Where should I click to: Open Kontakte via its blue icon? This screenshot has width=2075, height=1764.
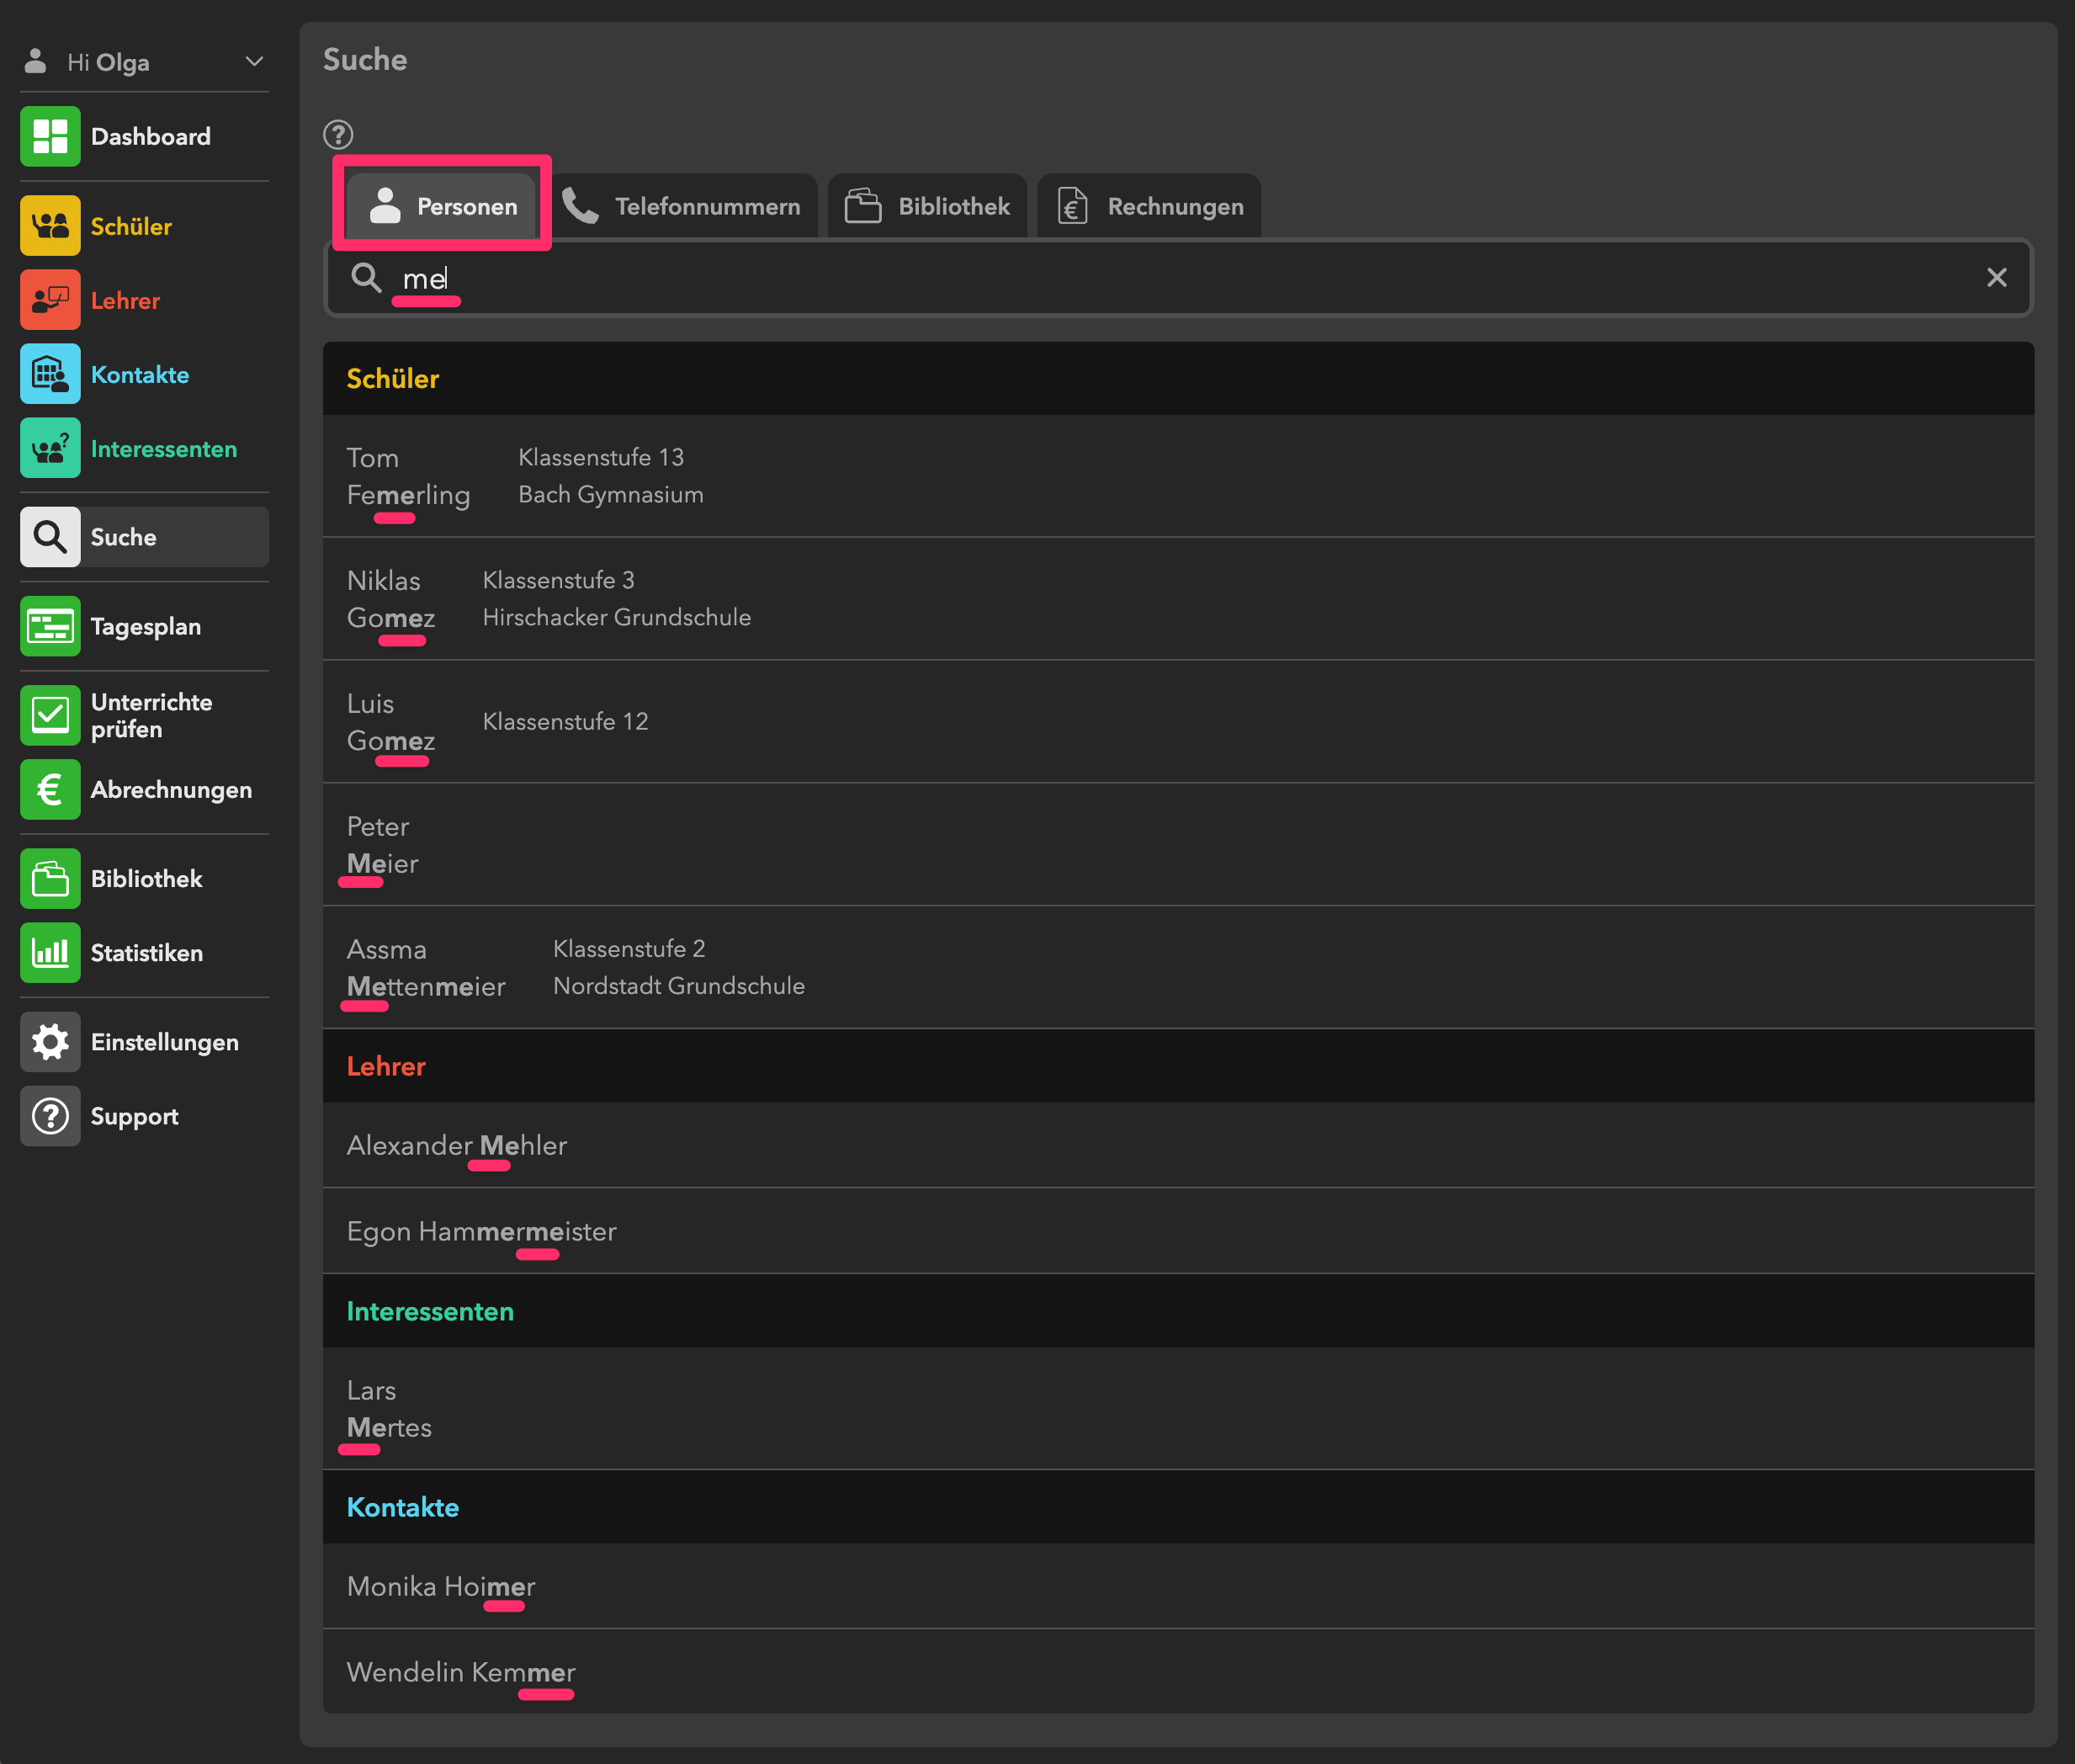(50, 374)
